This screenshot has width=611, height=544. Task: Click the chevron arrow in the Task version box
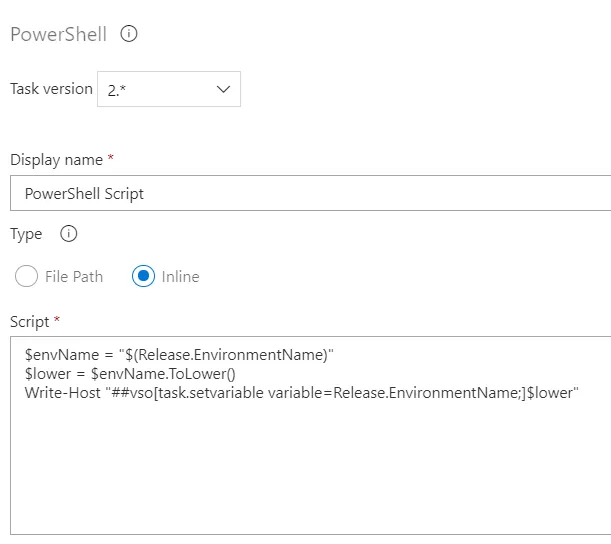coord(223,89)
